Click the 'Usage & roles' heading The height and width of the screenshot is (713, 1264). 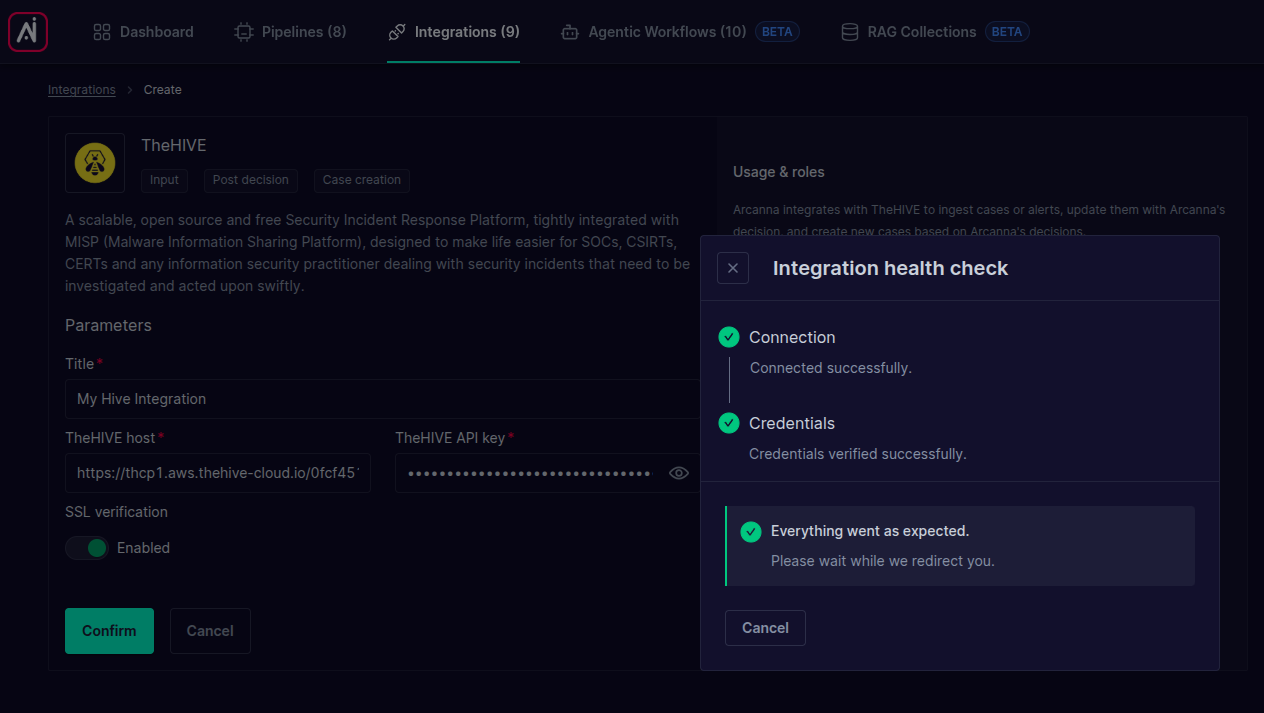[779, 172]
